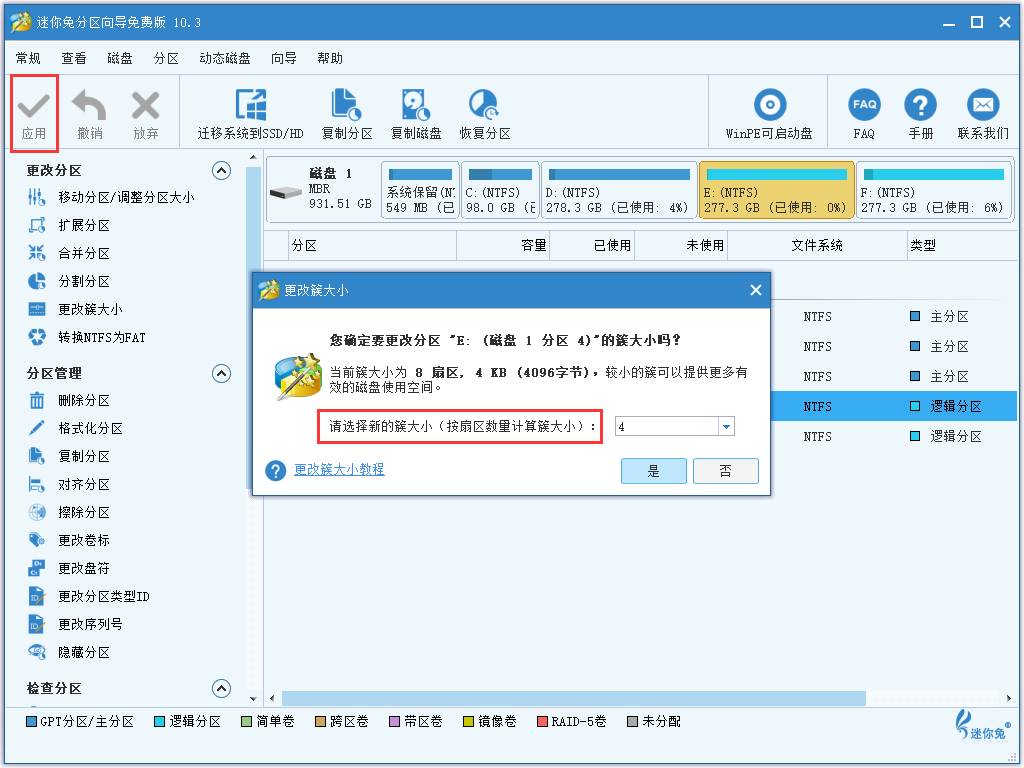The image size is (1024, 768).
Task: Open the 常规 menu
Action: tap(28, 59)
